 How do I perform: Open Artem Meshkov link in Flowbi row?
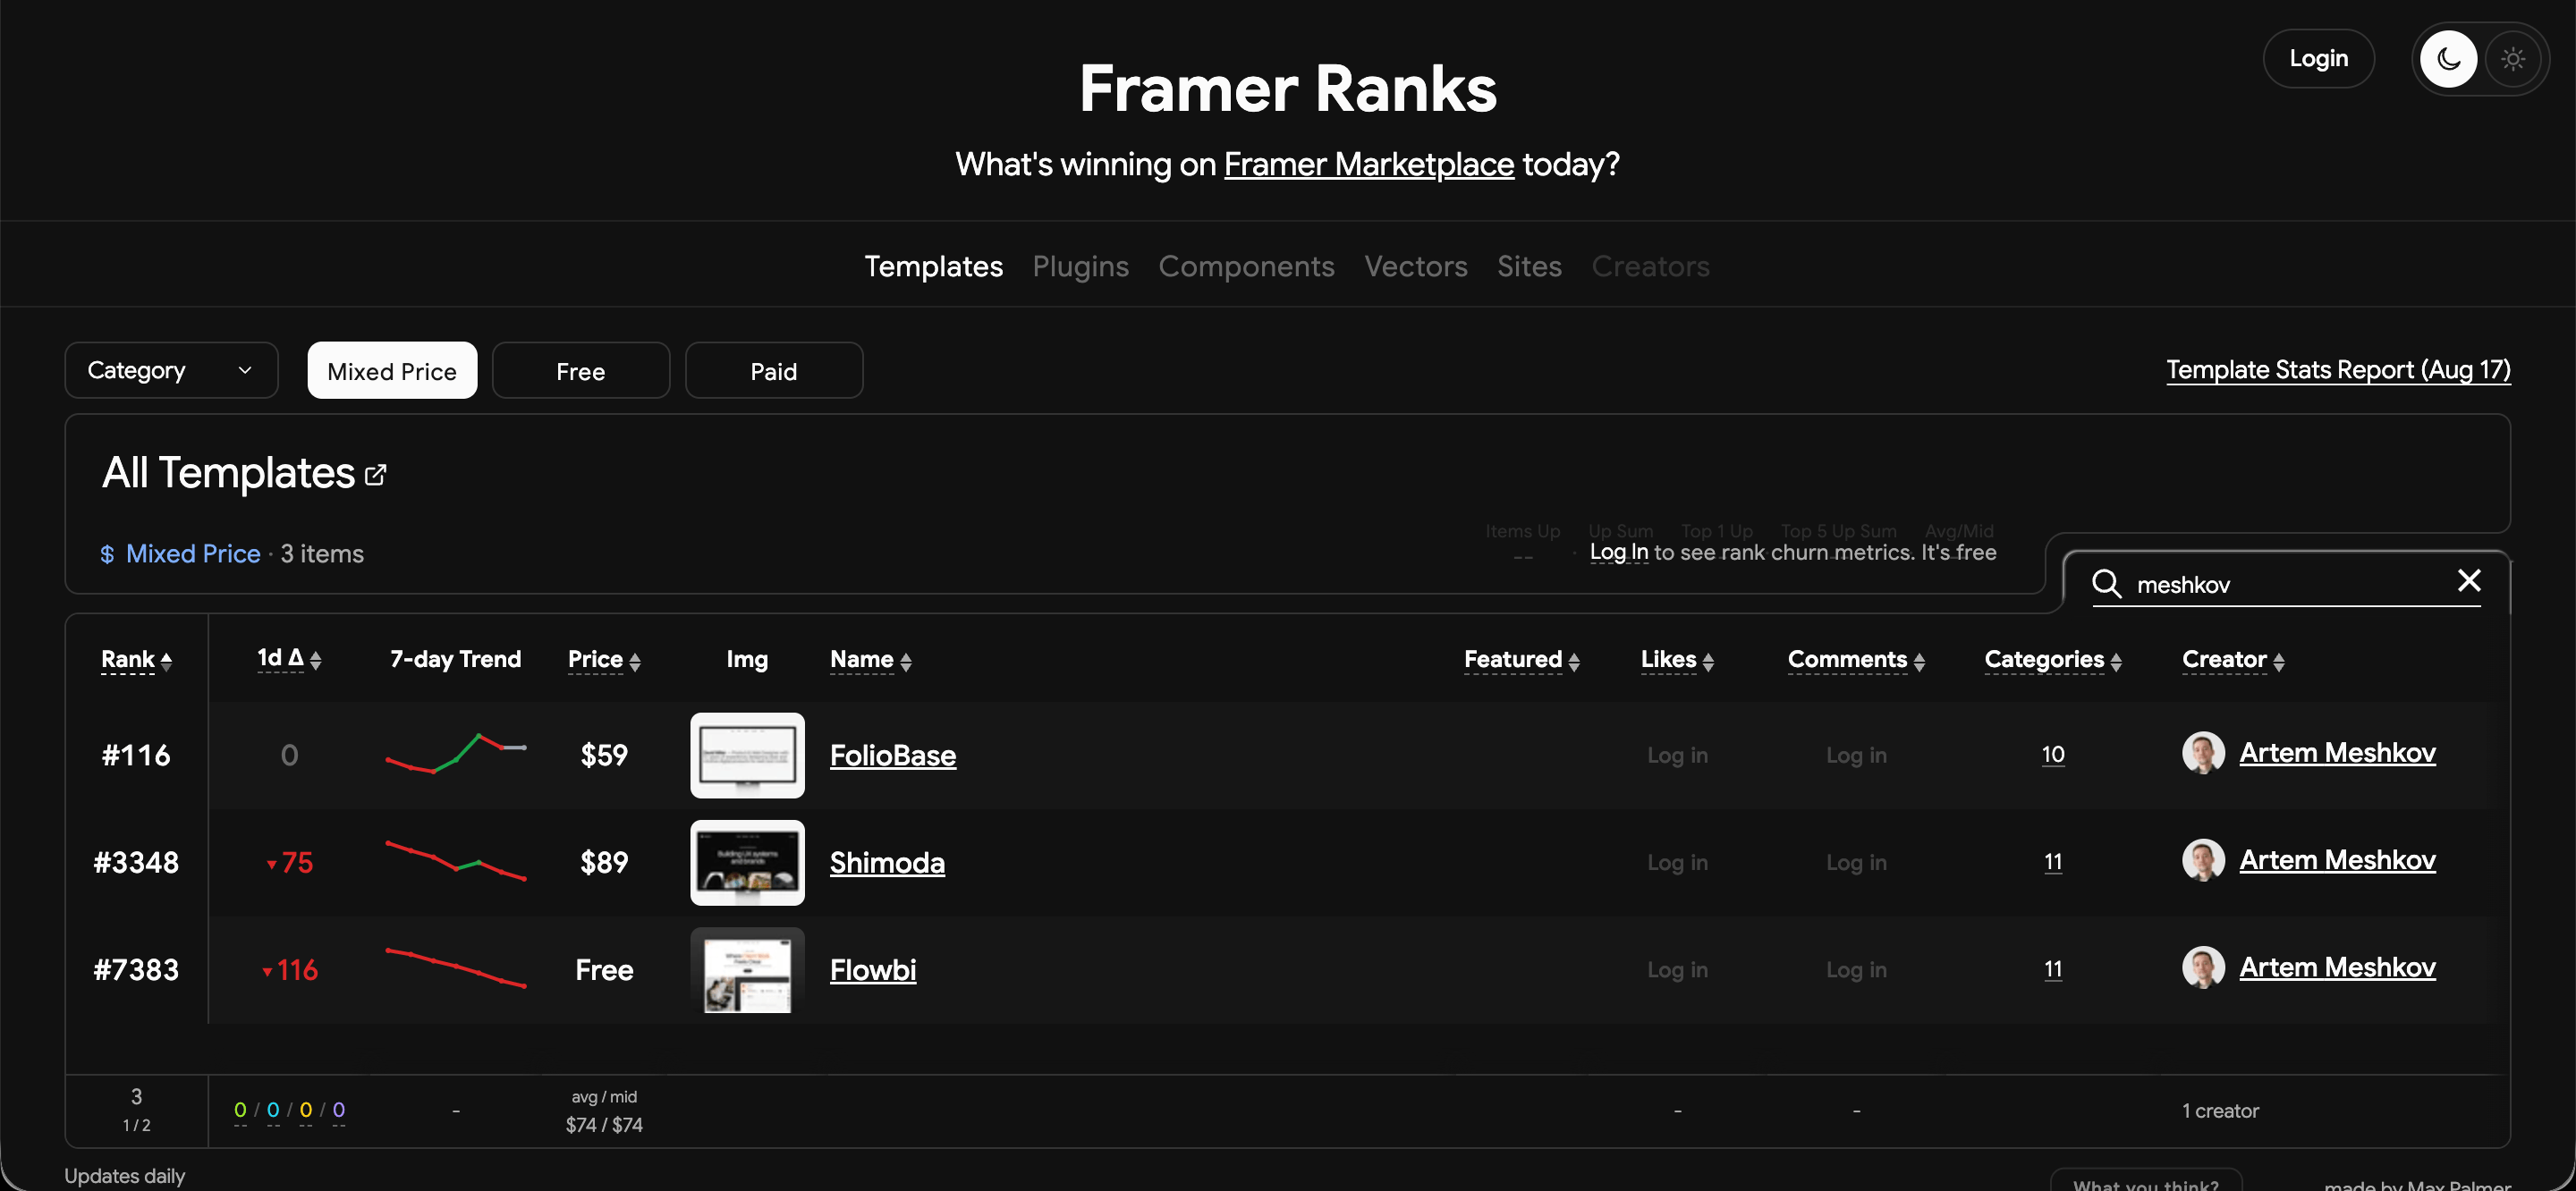(2337, 967)
